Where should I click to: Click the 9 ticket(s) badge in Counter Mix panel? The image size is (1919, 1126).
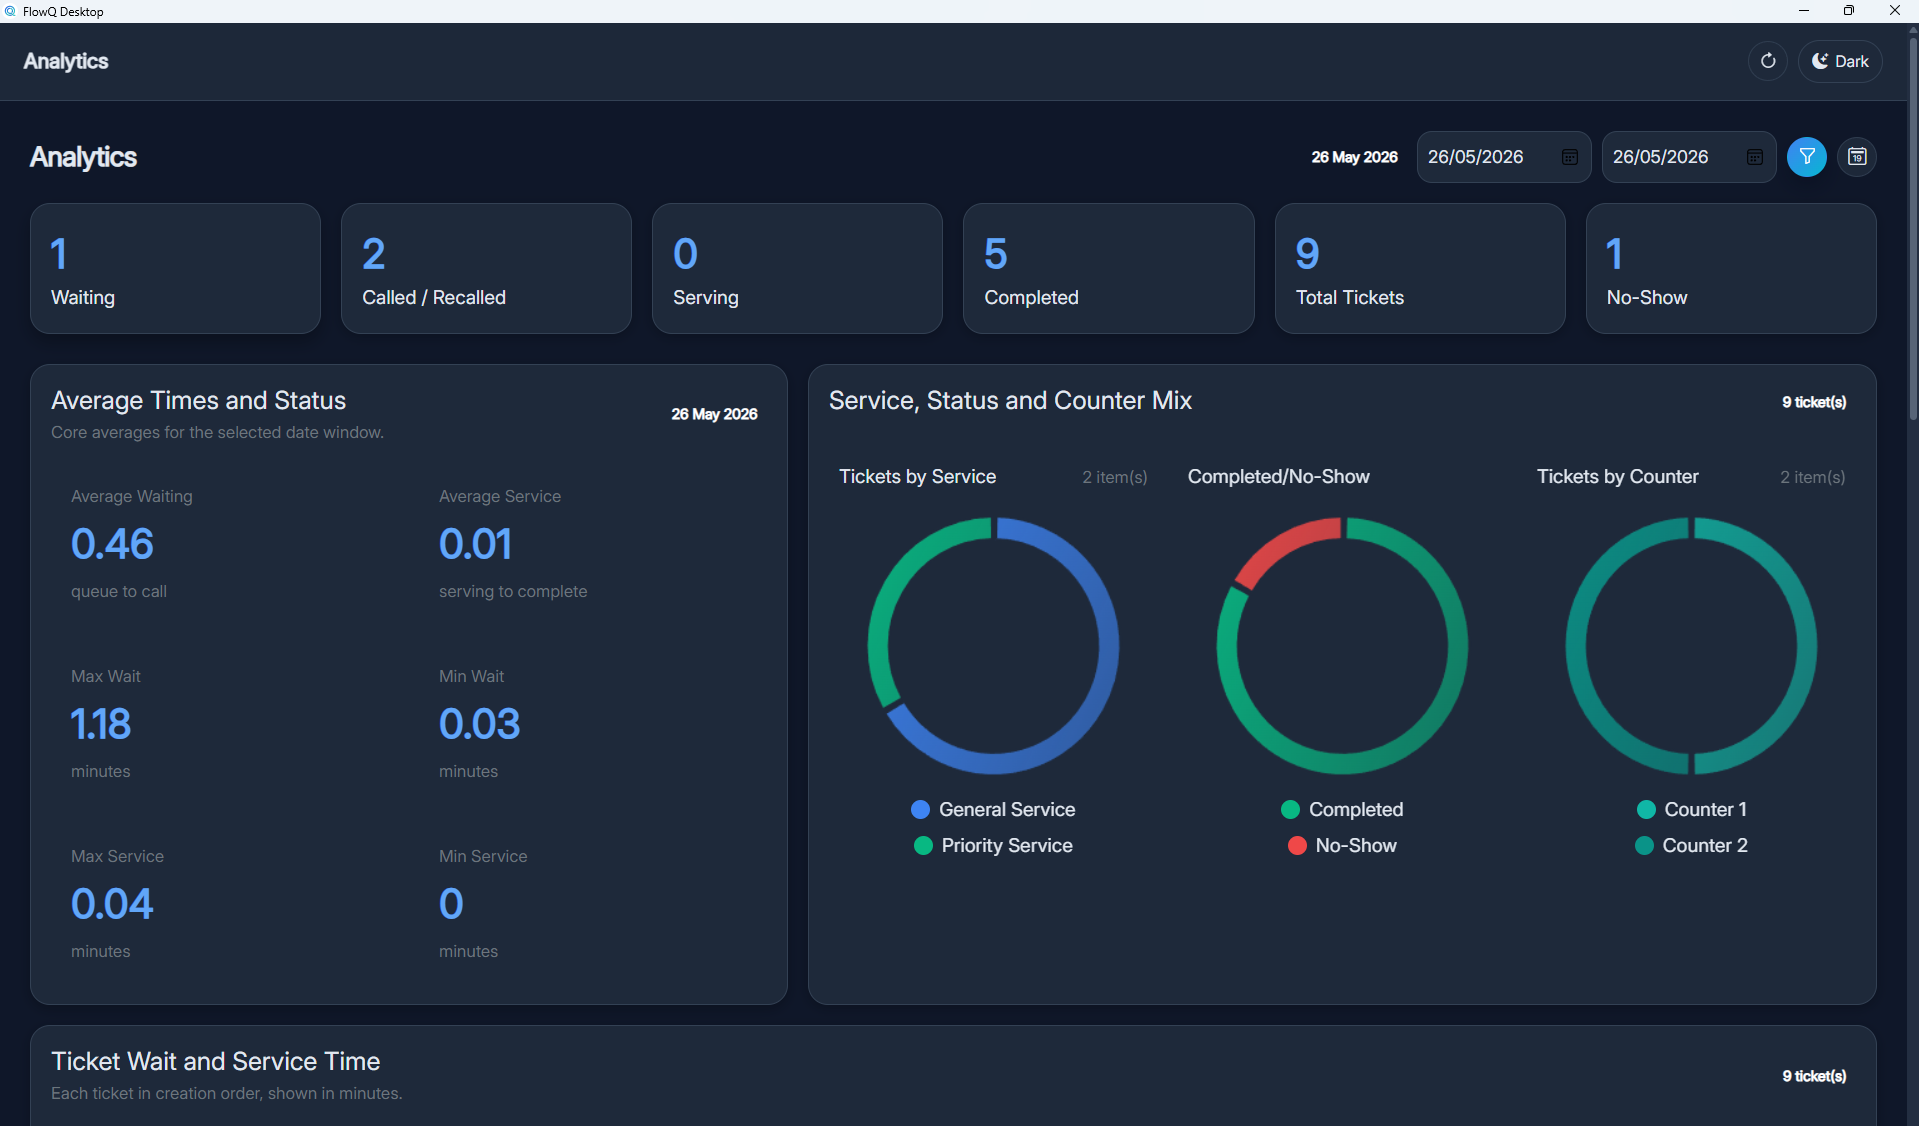[1814, 402]
